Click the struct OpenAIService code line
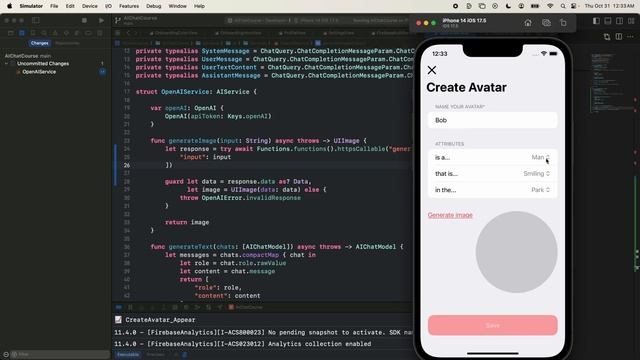The height and width of the screenshot is (360, 640). [x=196, y=92]
